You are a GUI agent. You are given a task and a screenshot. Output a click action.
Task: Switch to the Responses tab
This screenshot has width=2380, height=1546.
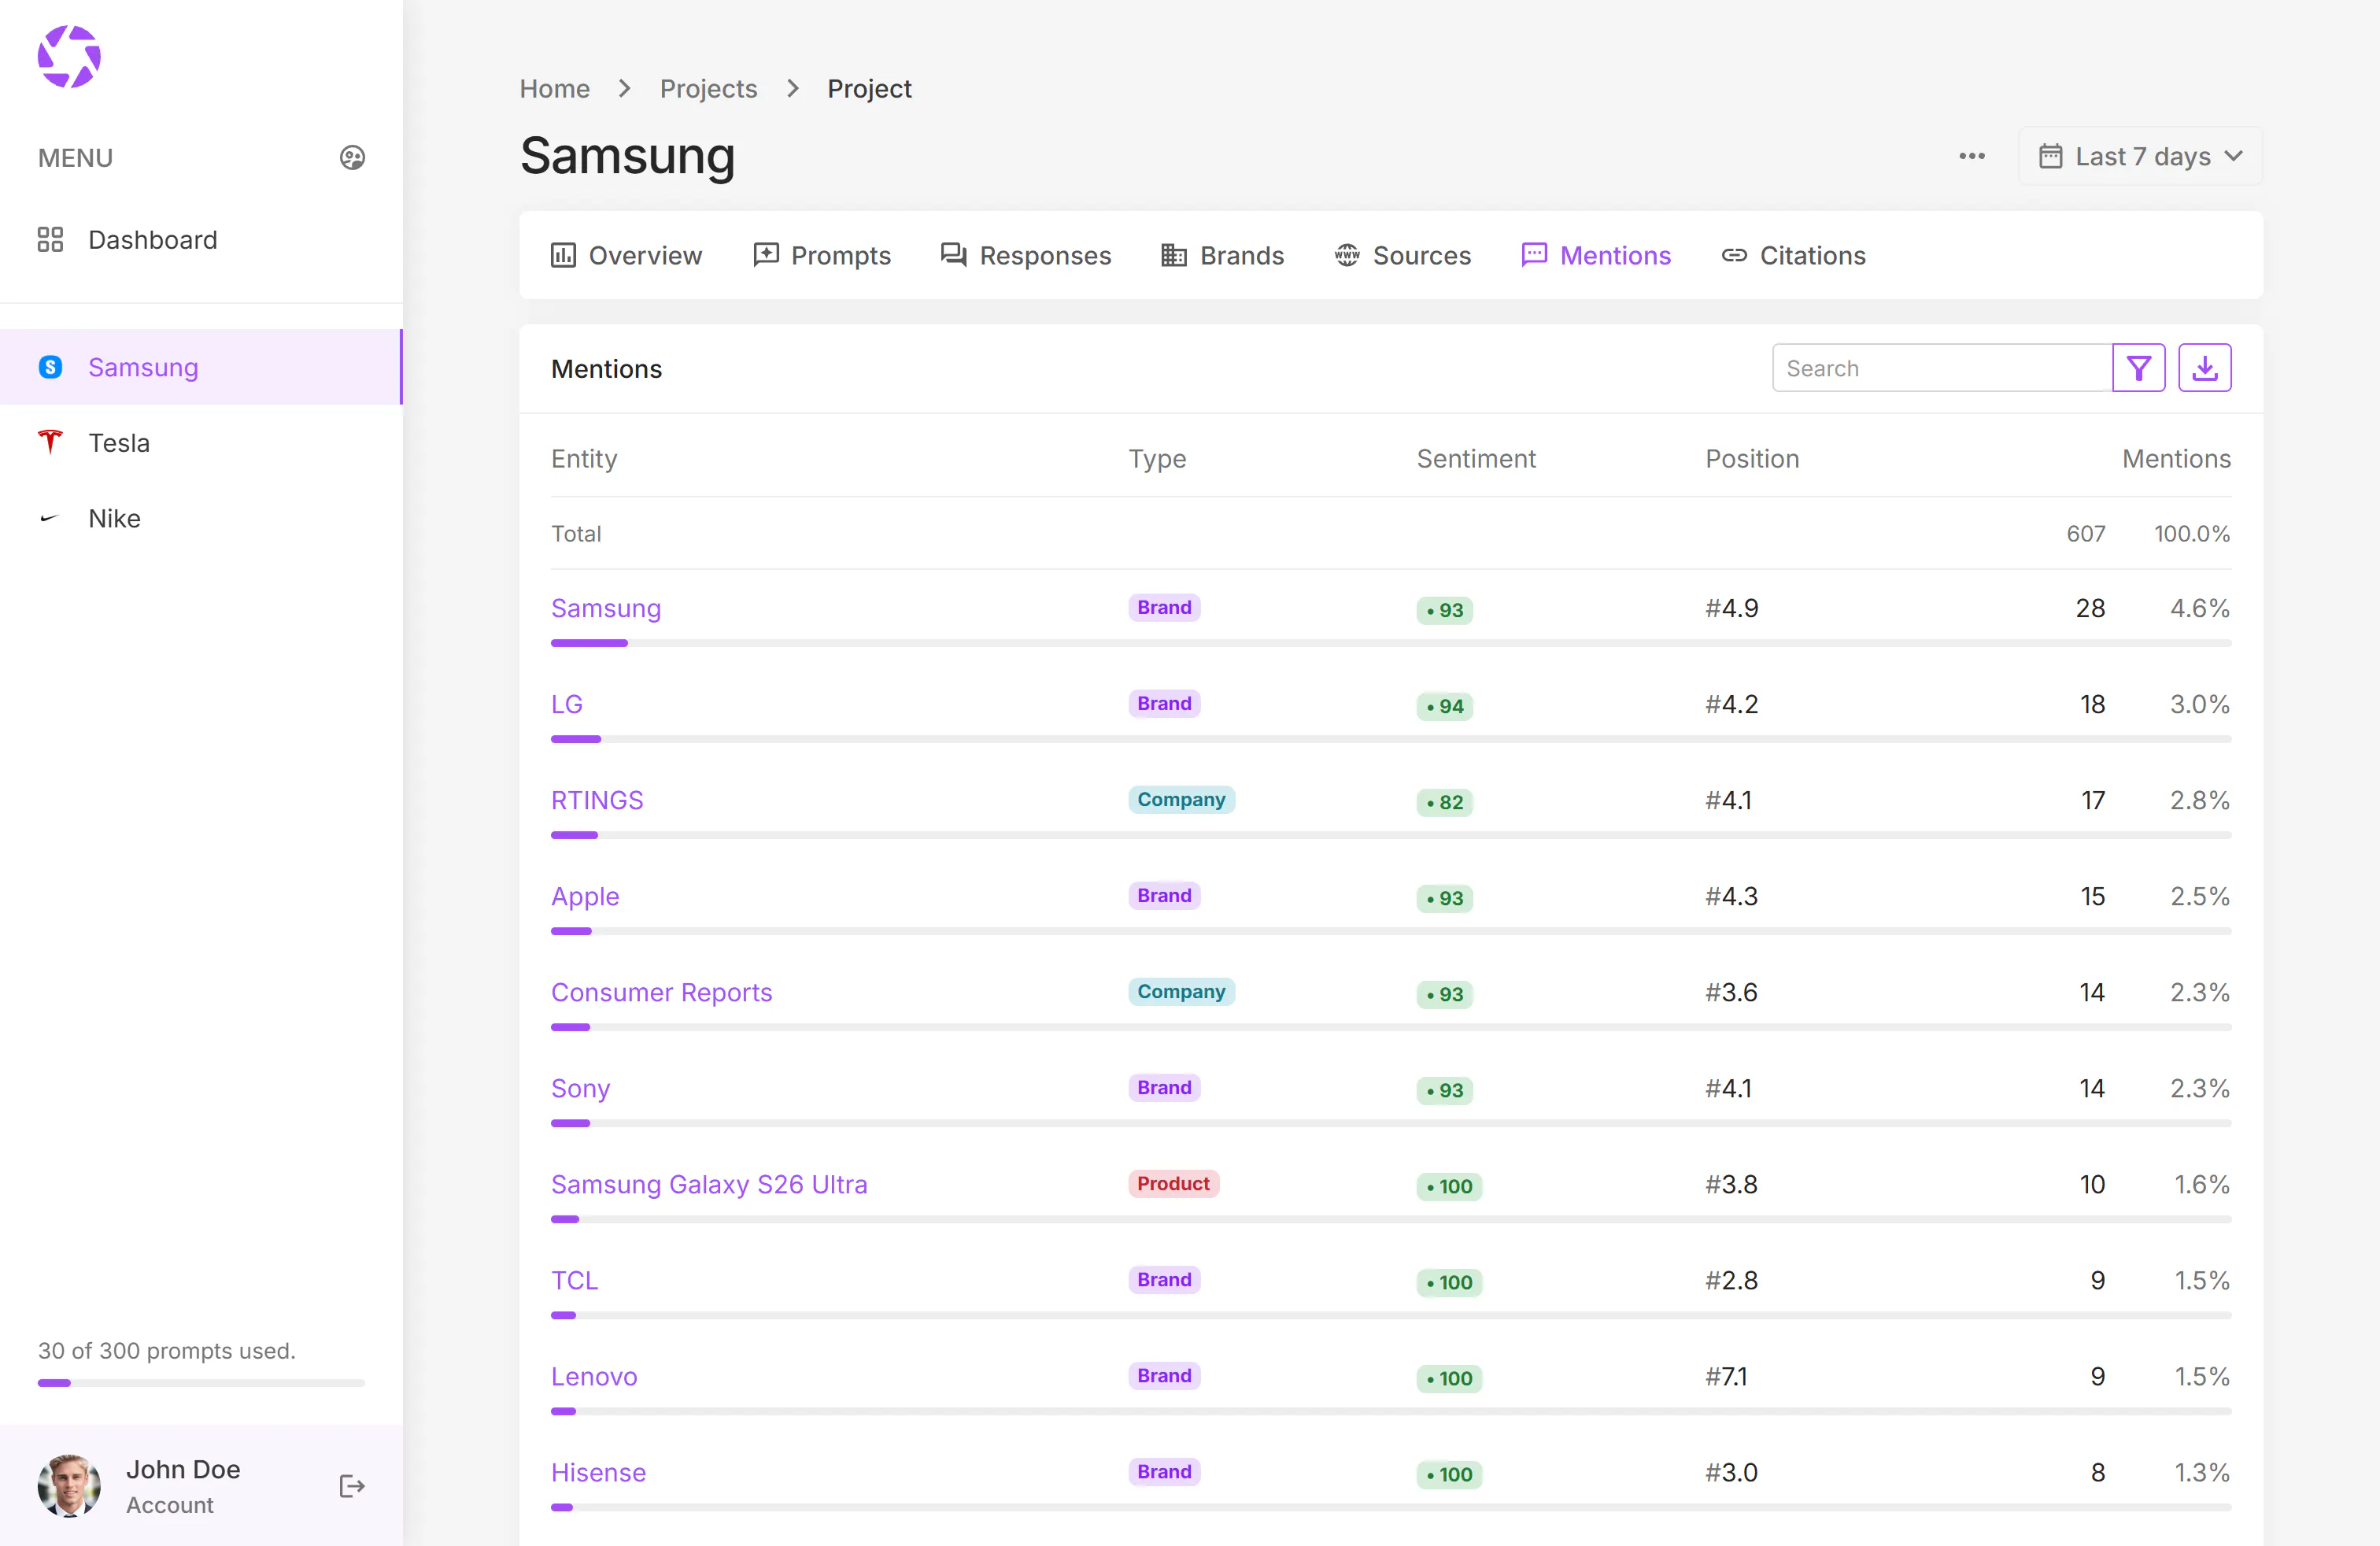click(1026, 256)
